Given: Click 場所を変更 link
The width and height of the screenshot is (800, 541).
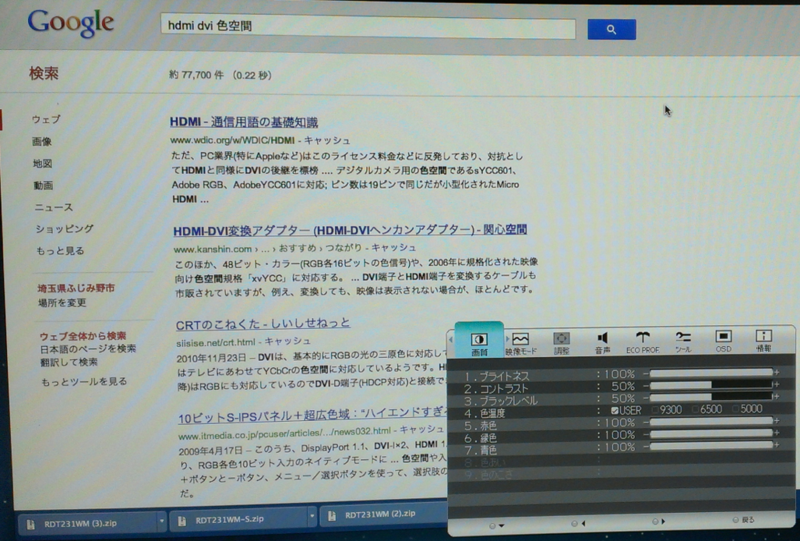Looking at the screenshot, I should [62, 303].
